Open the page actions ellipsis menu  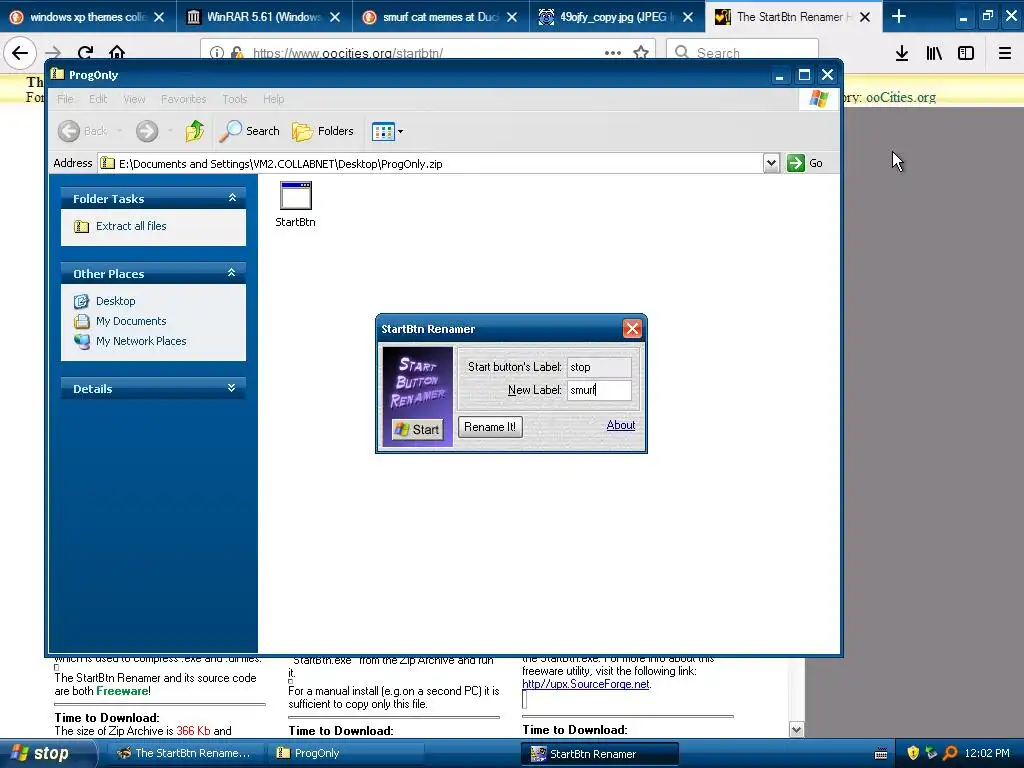coord(613,53)
